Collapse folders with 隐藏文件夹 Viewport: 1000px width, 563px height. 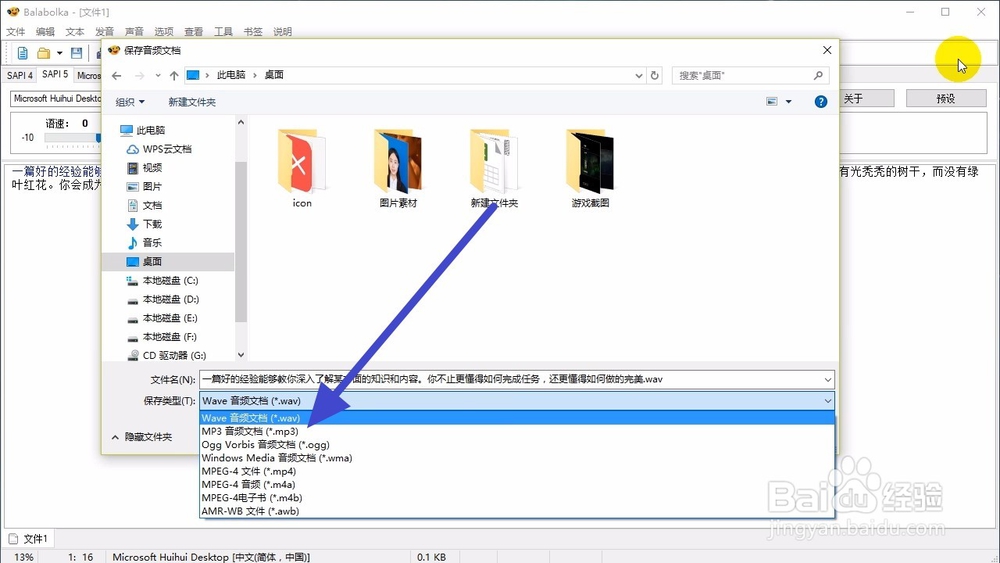pyautogui.click(x=142, y=437)
